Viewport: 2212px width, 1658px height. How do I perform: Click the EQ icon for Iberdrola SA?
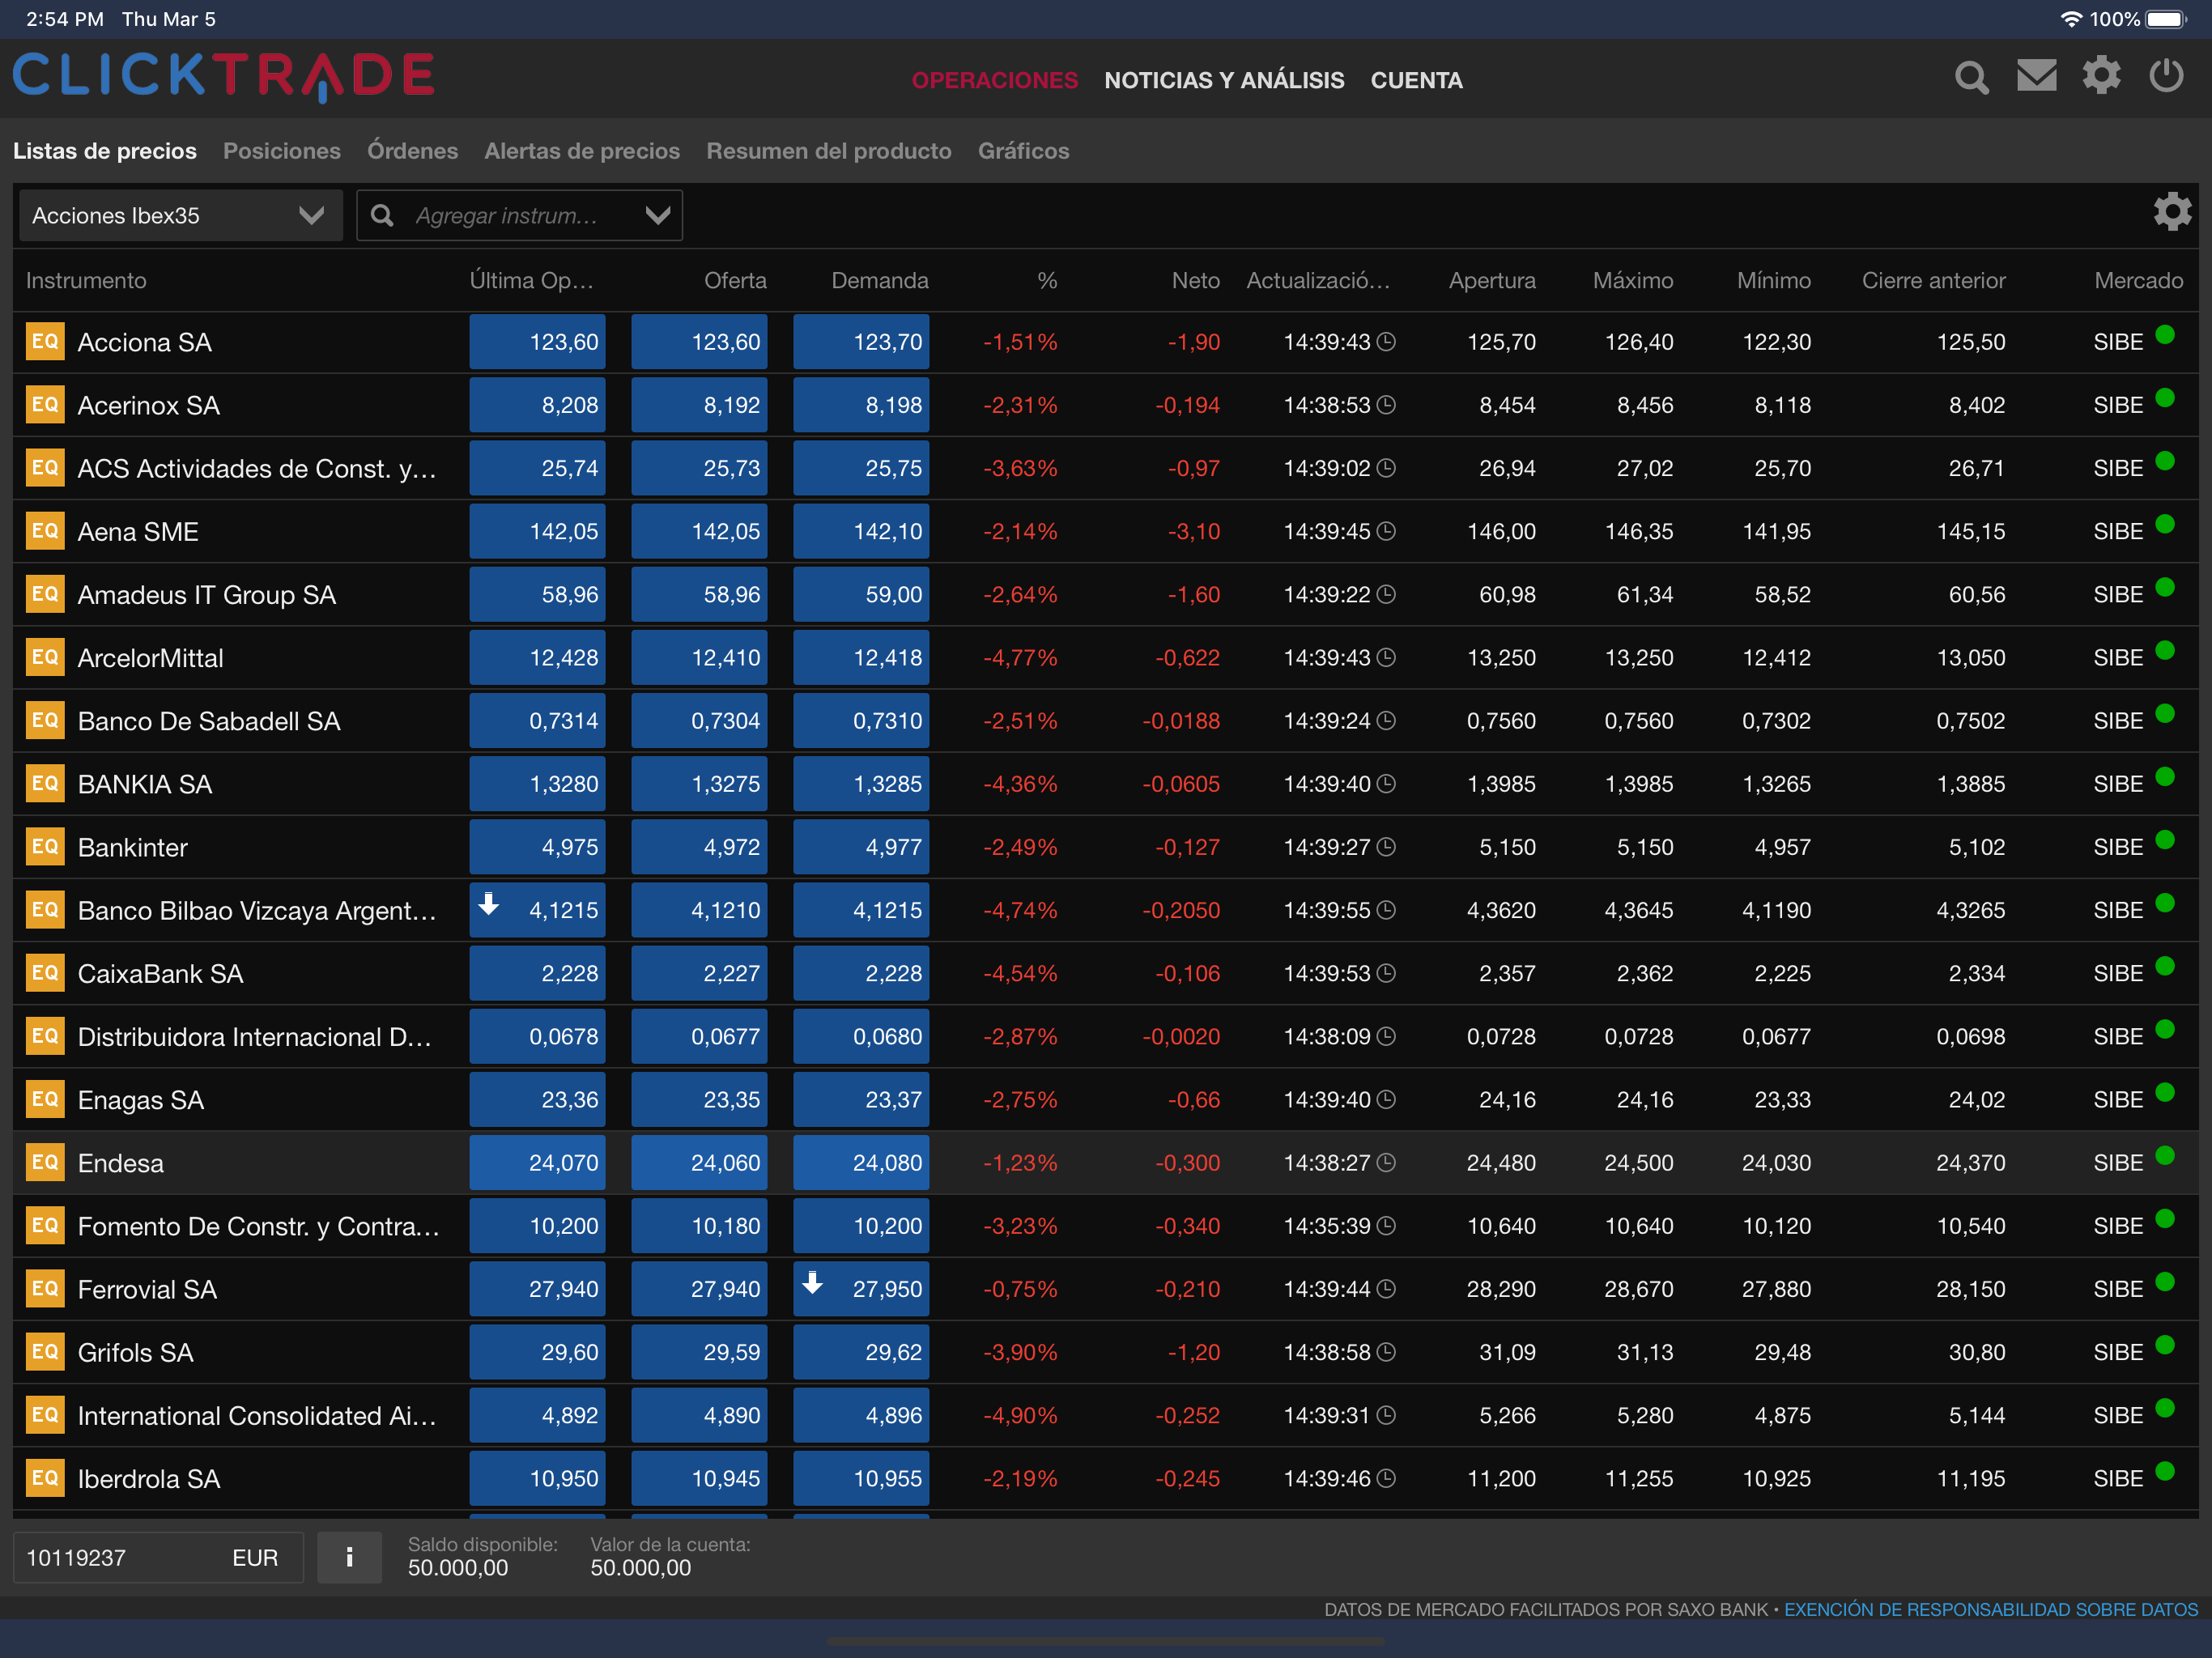pos(45,1478)
